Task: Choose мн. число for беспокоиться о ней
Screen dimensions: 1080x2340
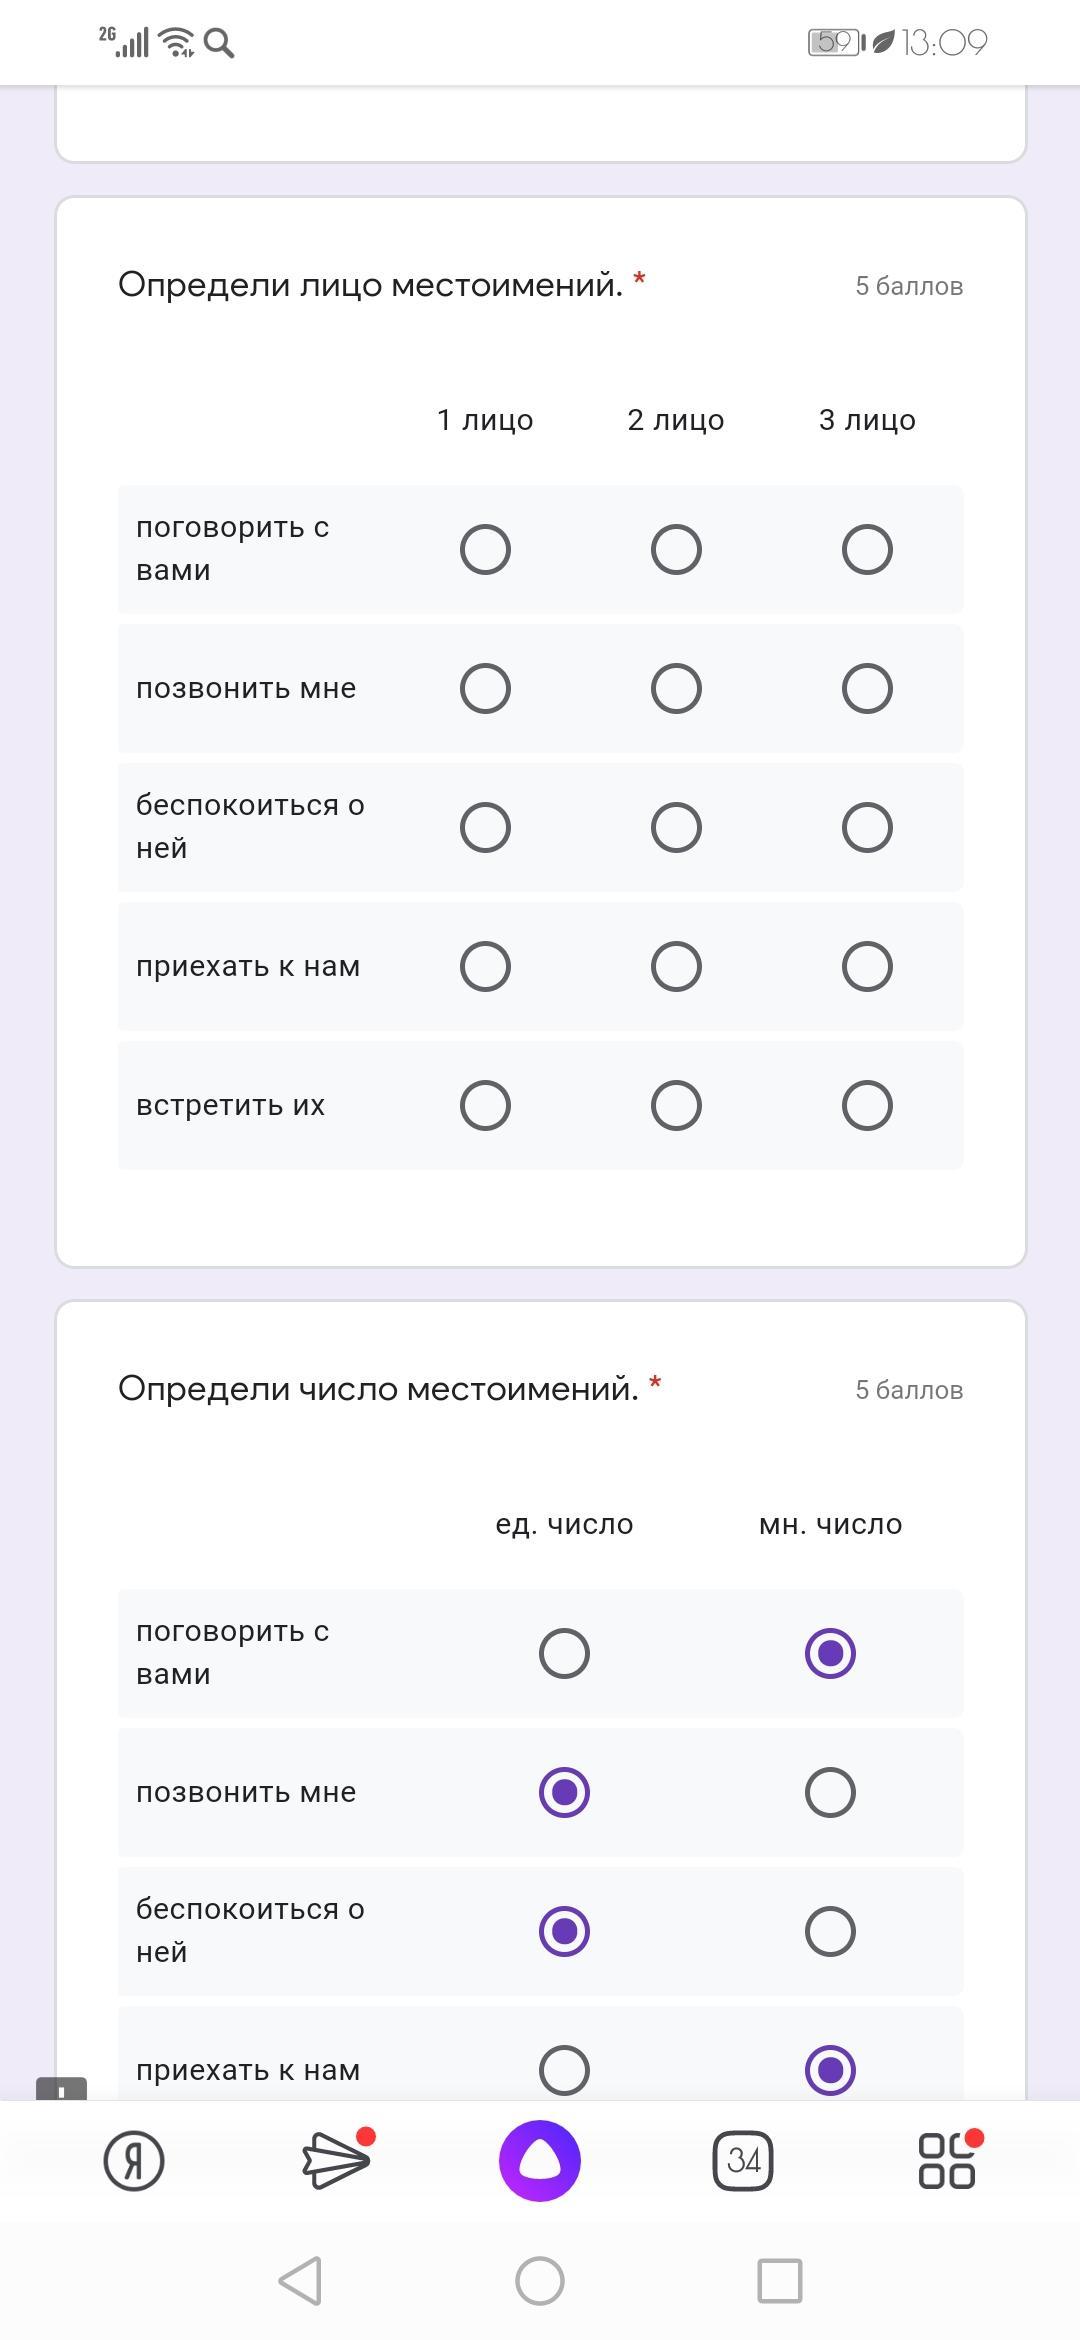Action: [x=830, y=1931]
